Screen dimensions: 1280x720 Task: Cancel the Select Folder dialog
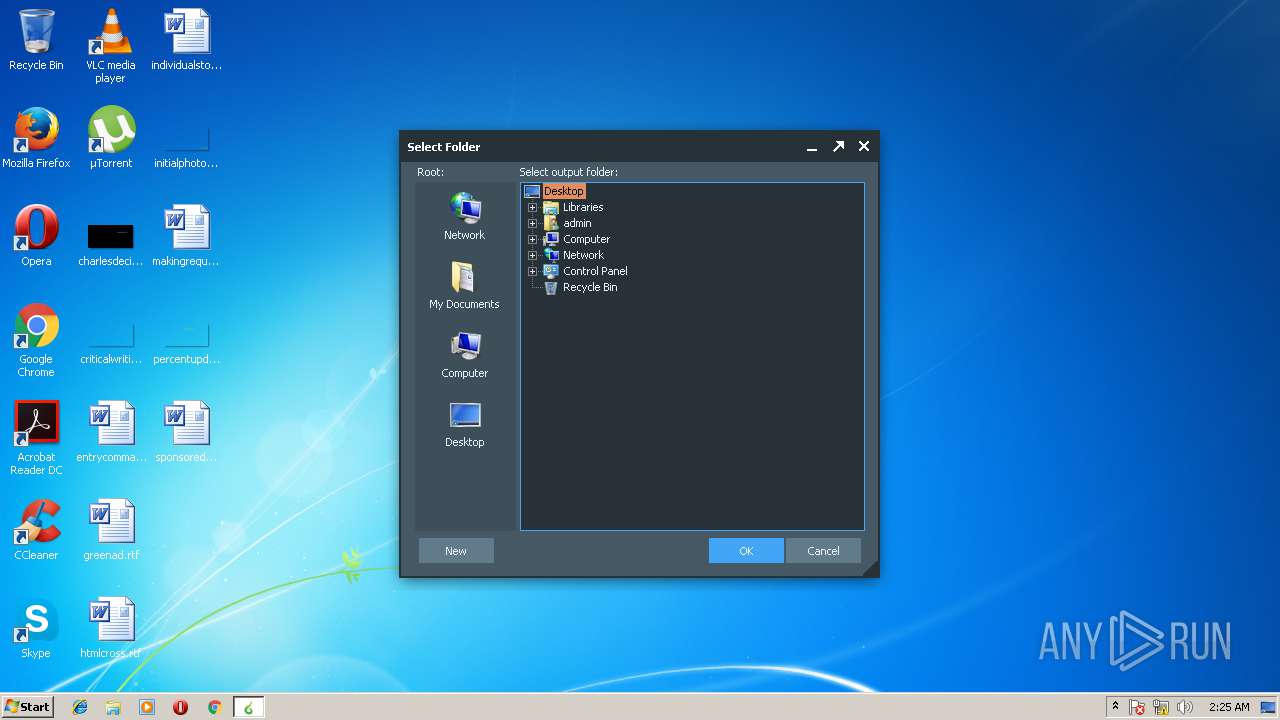[823, 551]
